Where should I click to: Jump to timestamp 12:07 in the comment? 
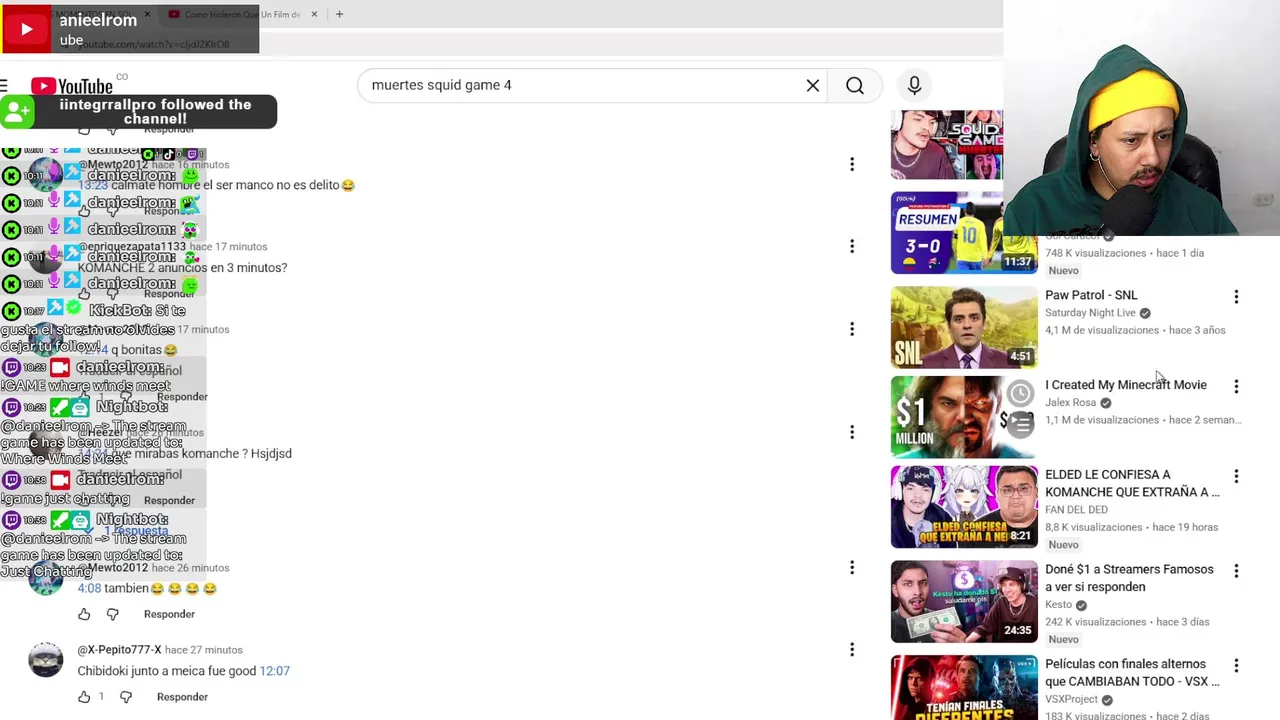click(274, 671)
